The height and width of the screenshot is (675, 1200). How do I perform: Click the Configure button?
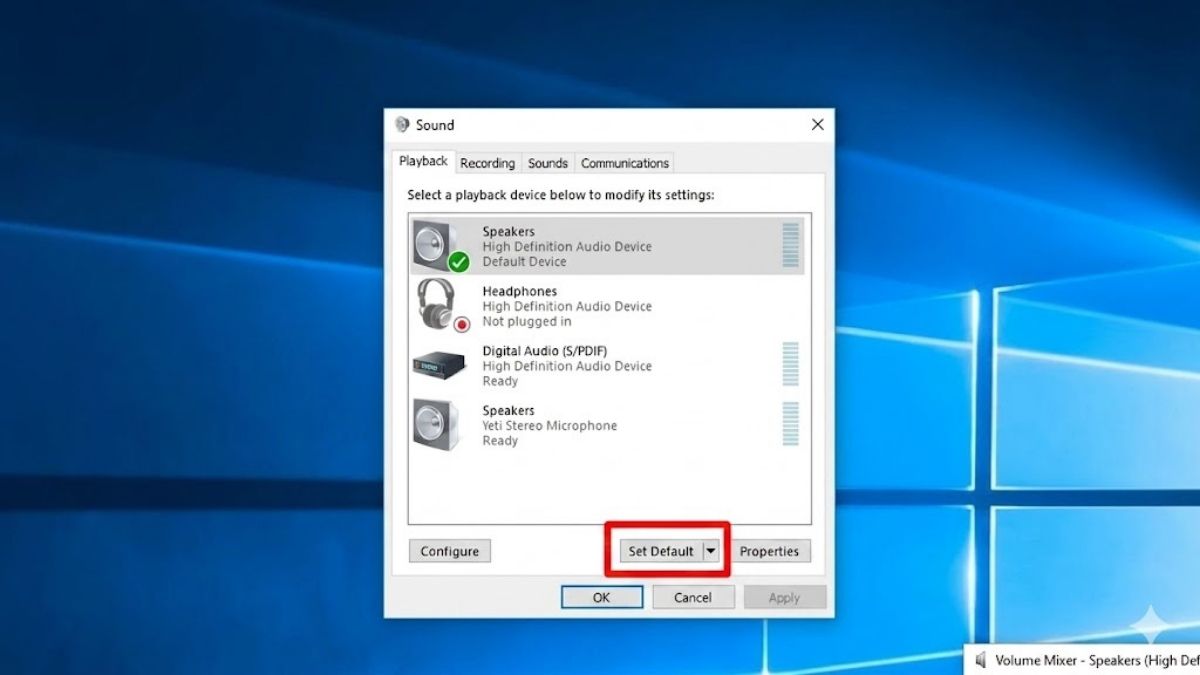click(x=450, y=551)
